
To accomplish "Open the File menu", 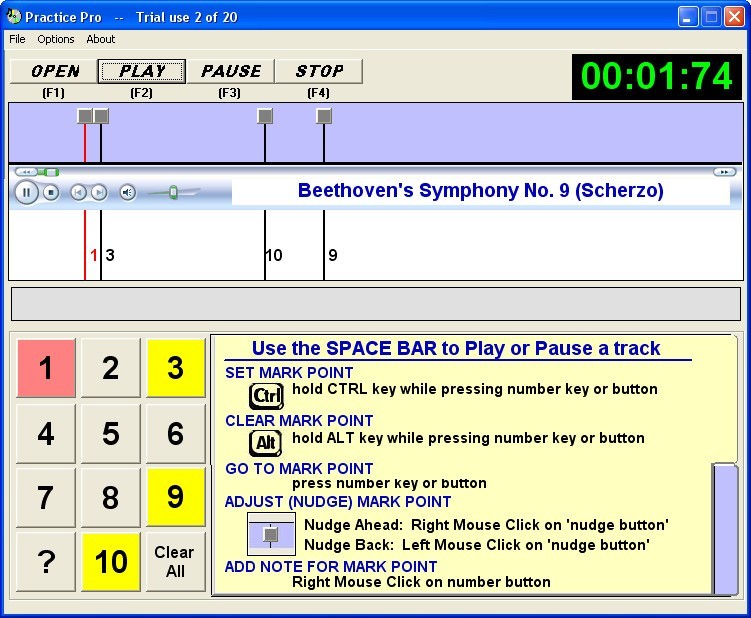I will pyautogui.click(x=17, y=39).
